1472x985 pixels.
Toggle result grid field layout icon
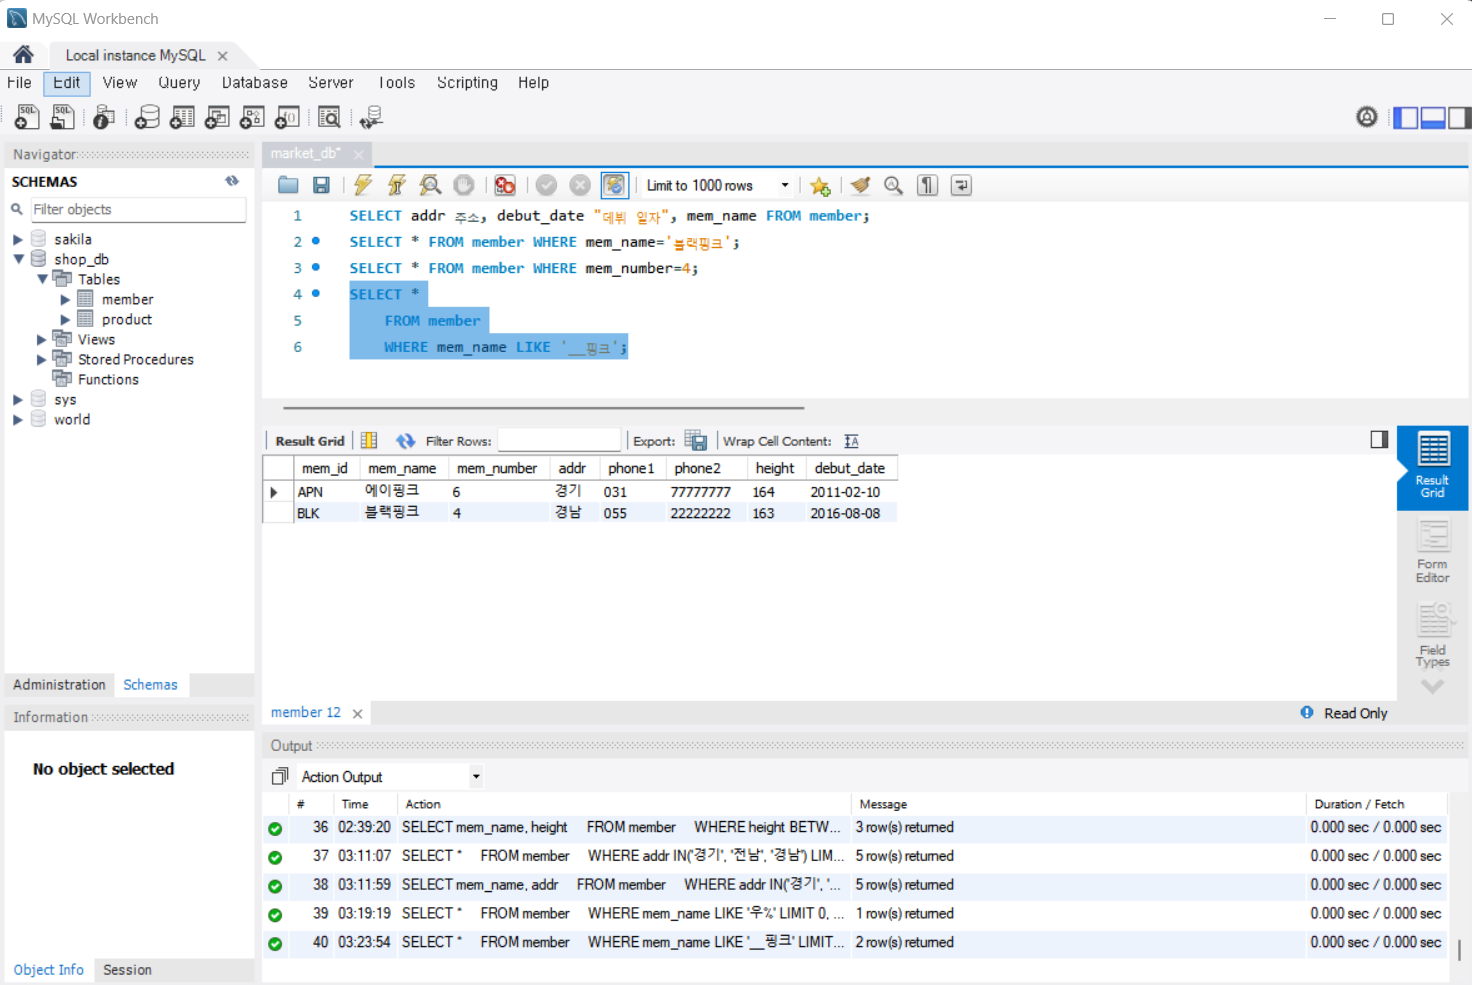[369, 440]
